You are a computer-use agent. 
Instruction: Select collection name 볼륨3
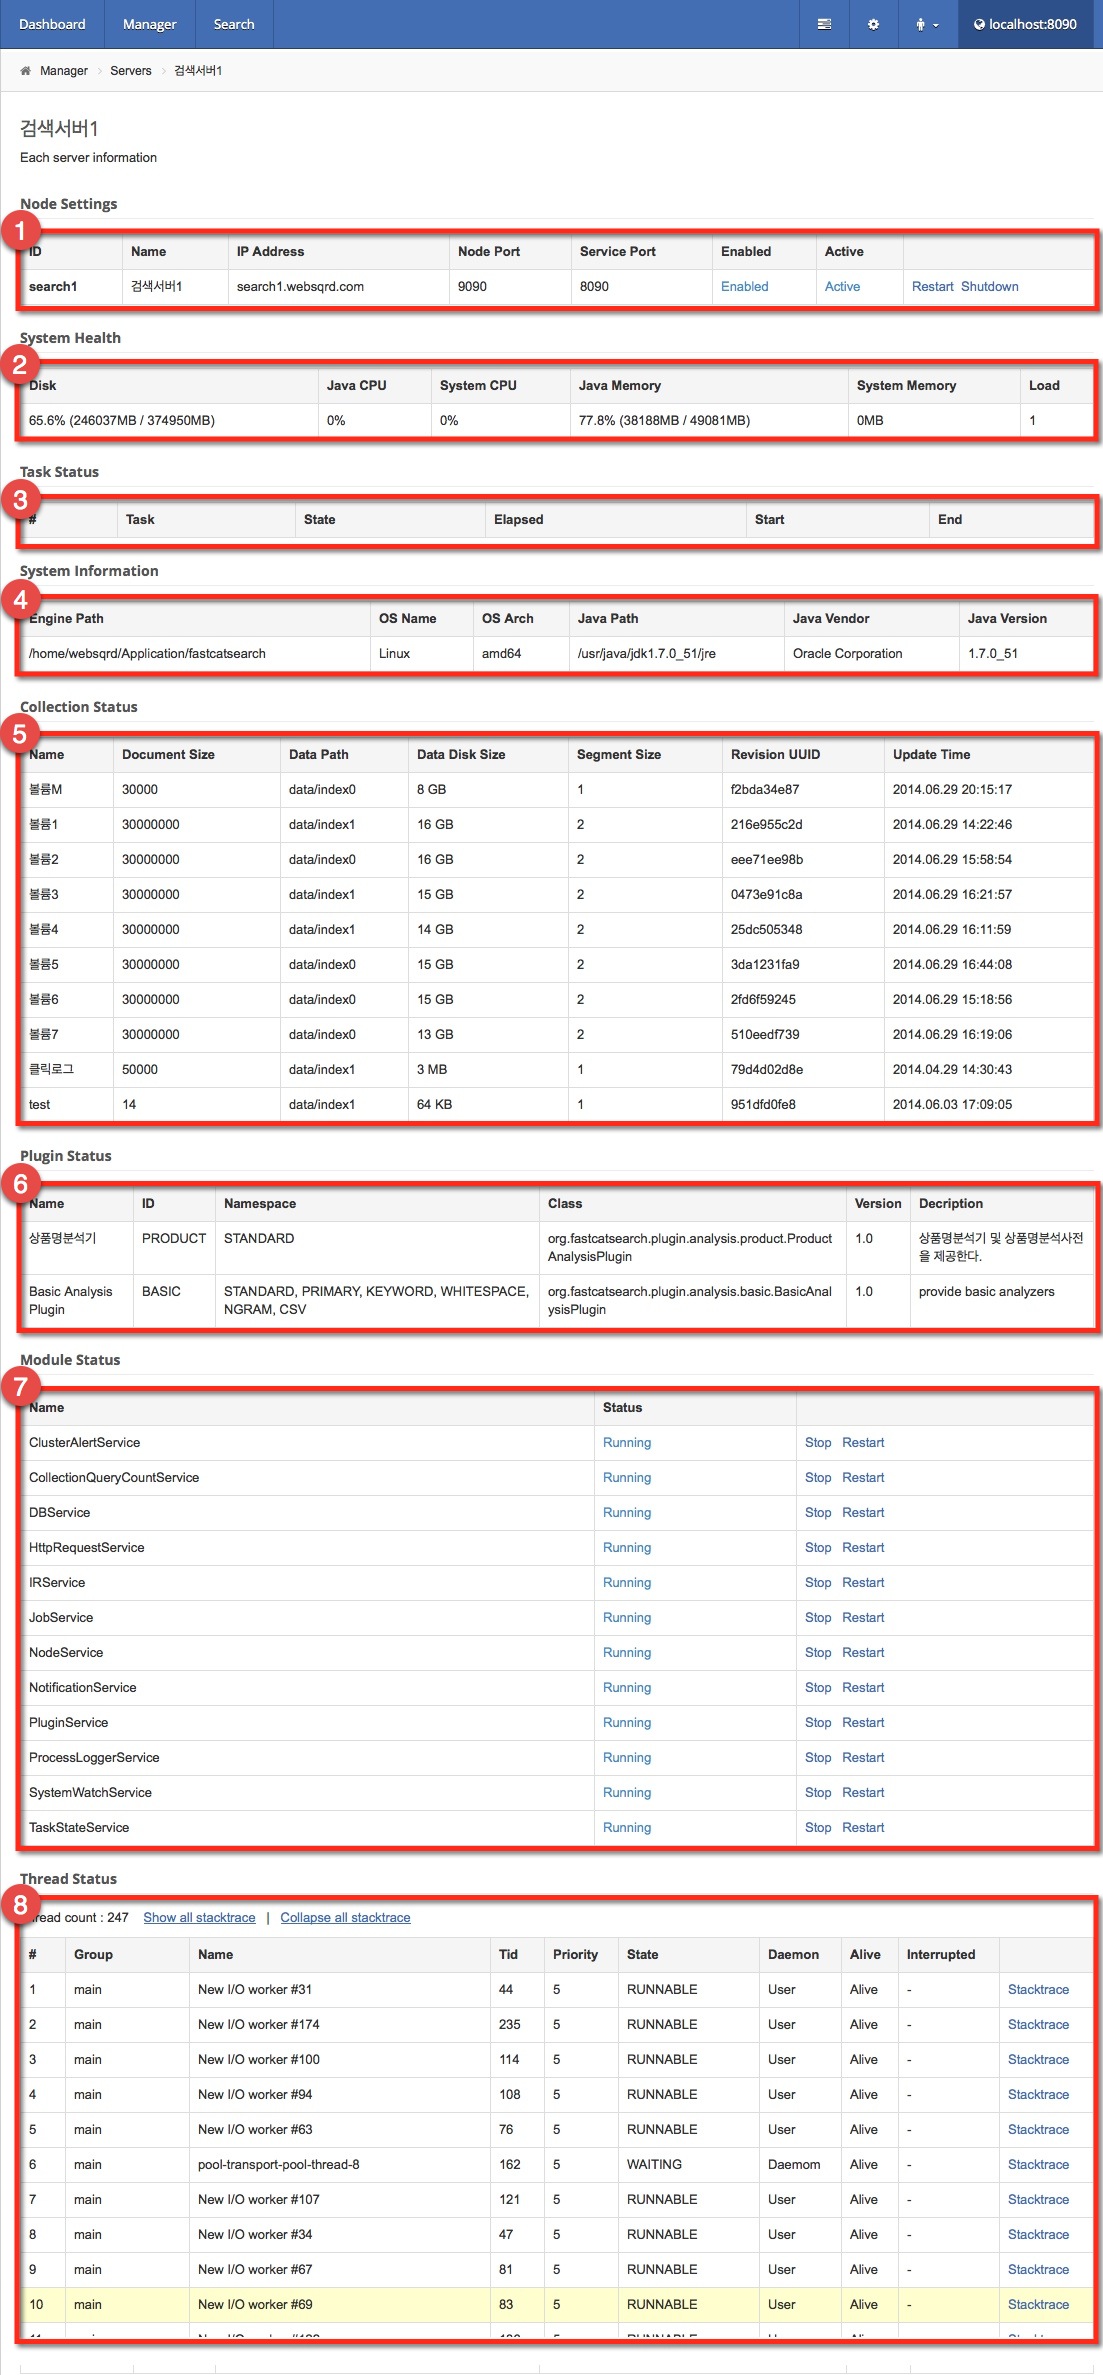point(44,895)
